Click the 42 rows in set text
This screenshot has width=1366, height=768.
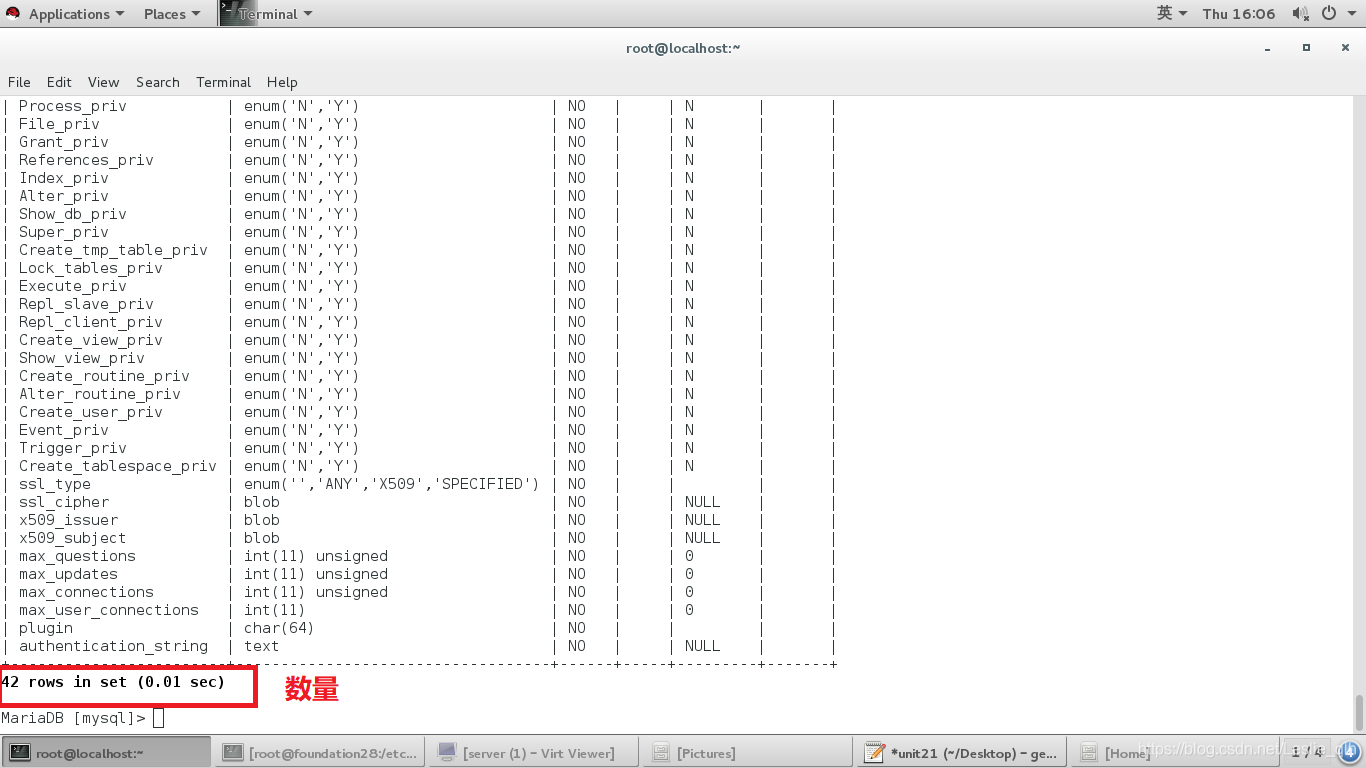point(113,682)
